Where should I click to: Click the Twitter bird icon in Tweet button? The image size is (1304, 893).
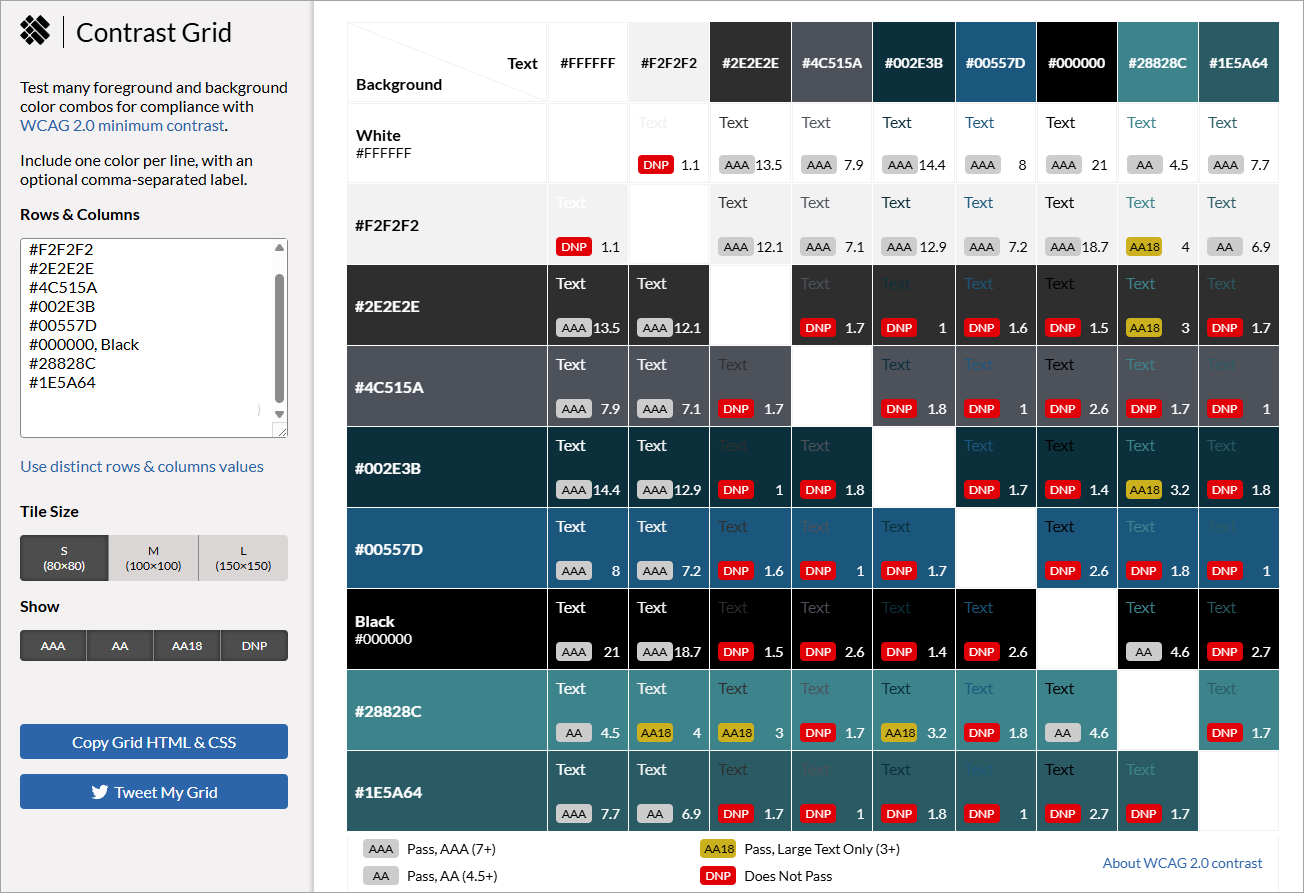click(99, 792)
